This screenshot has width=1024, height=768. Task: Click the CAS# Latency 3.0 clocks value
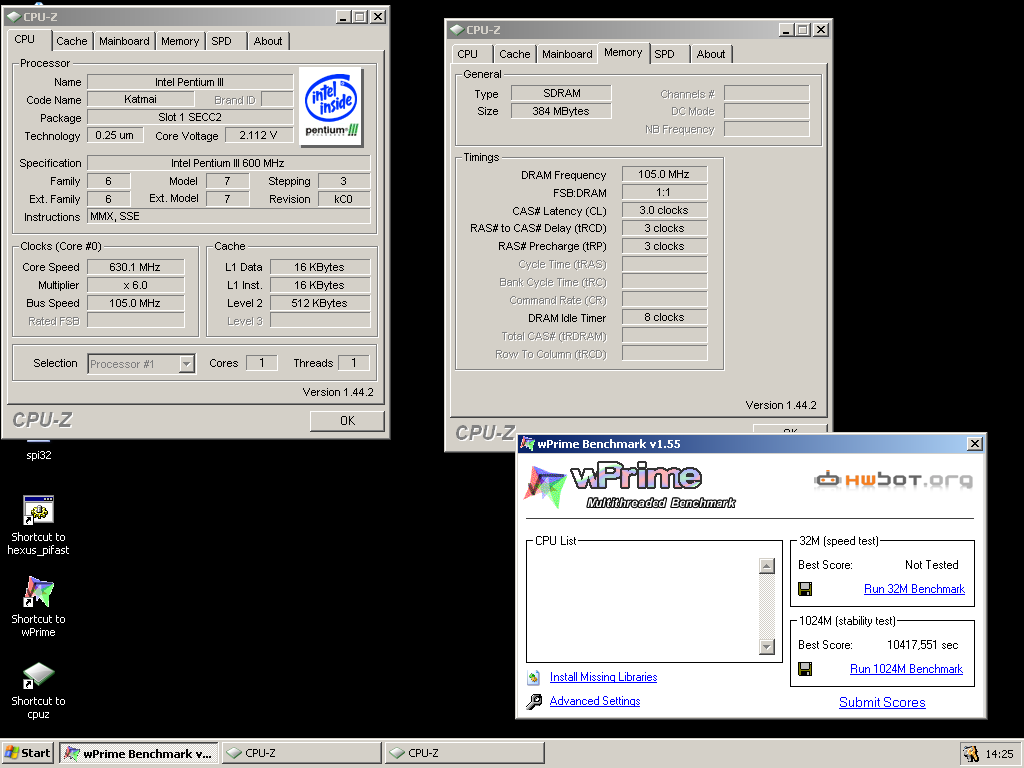click(664, 210)
